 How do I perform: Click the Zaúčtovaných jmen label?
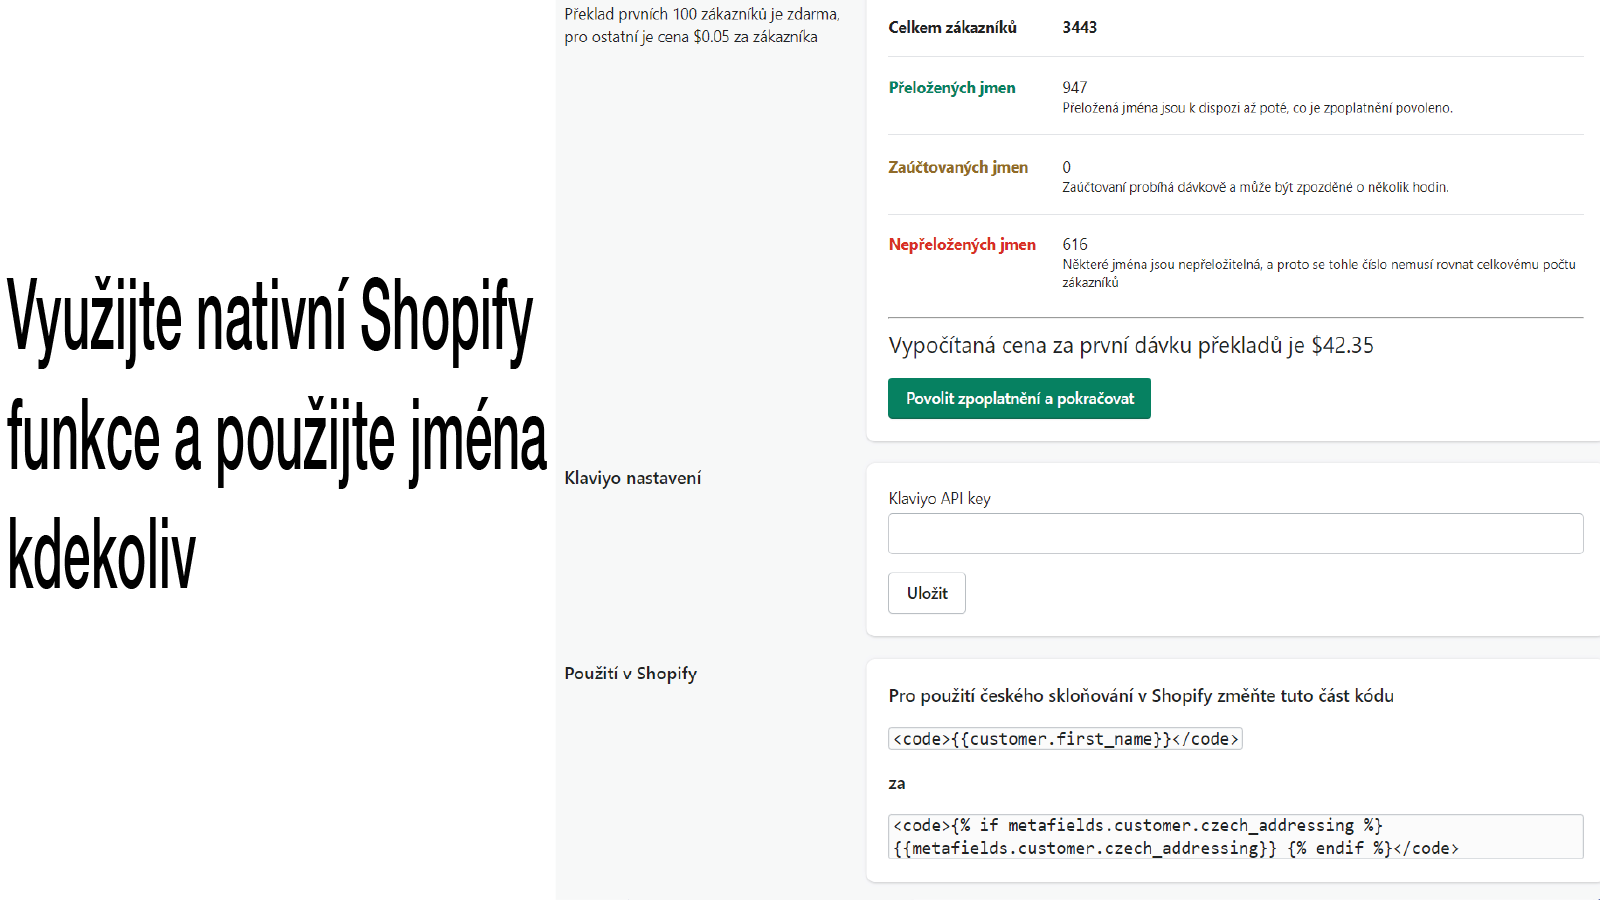(957, 168)
